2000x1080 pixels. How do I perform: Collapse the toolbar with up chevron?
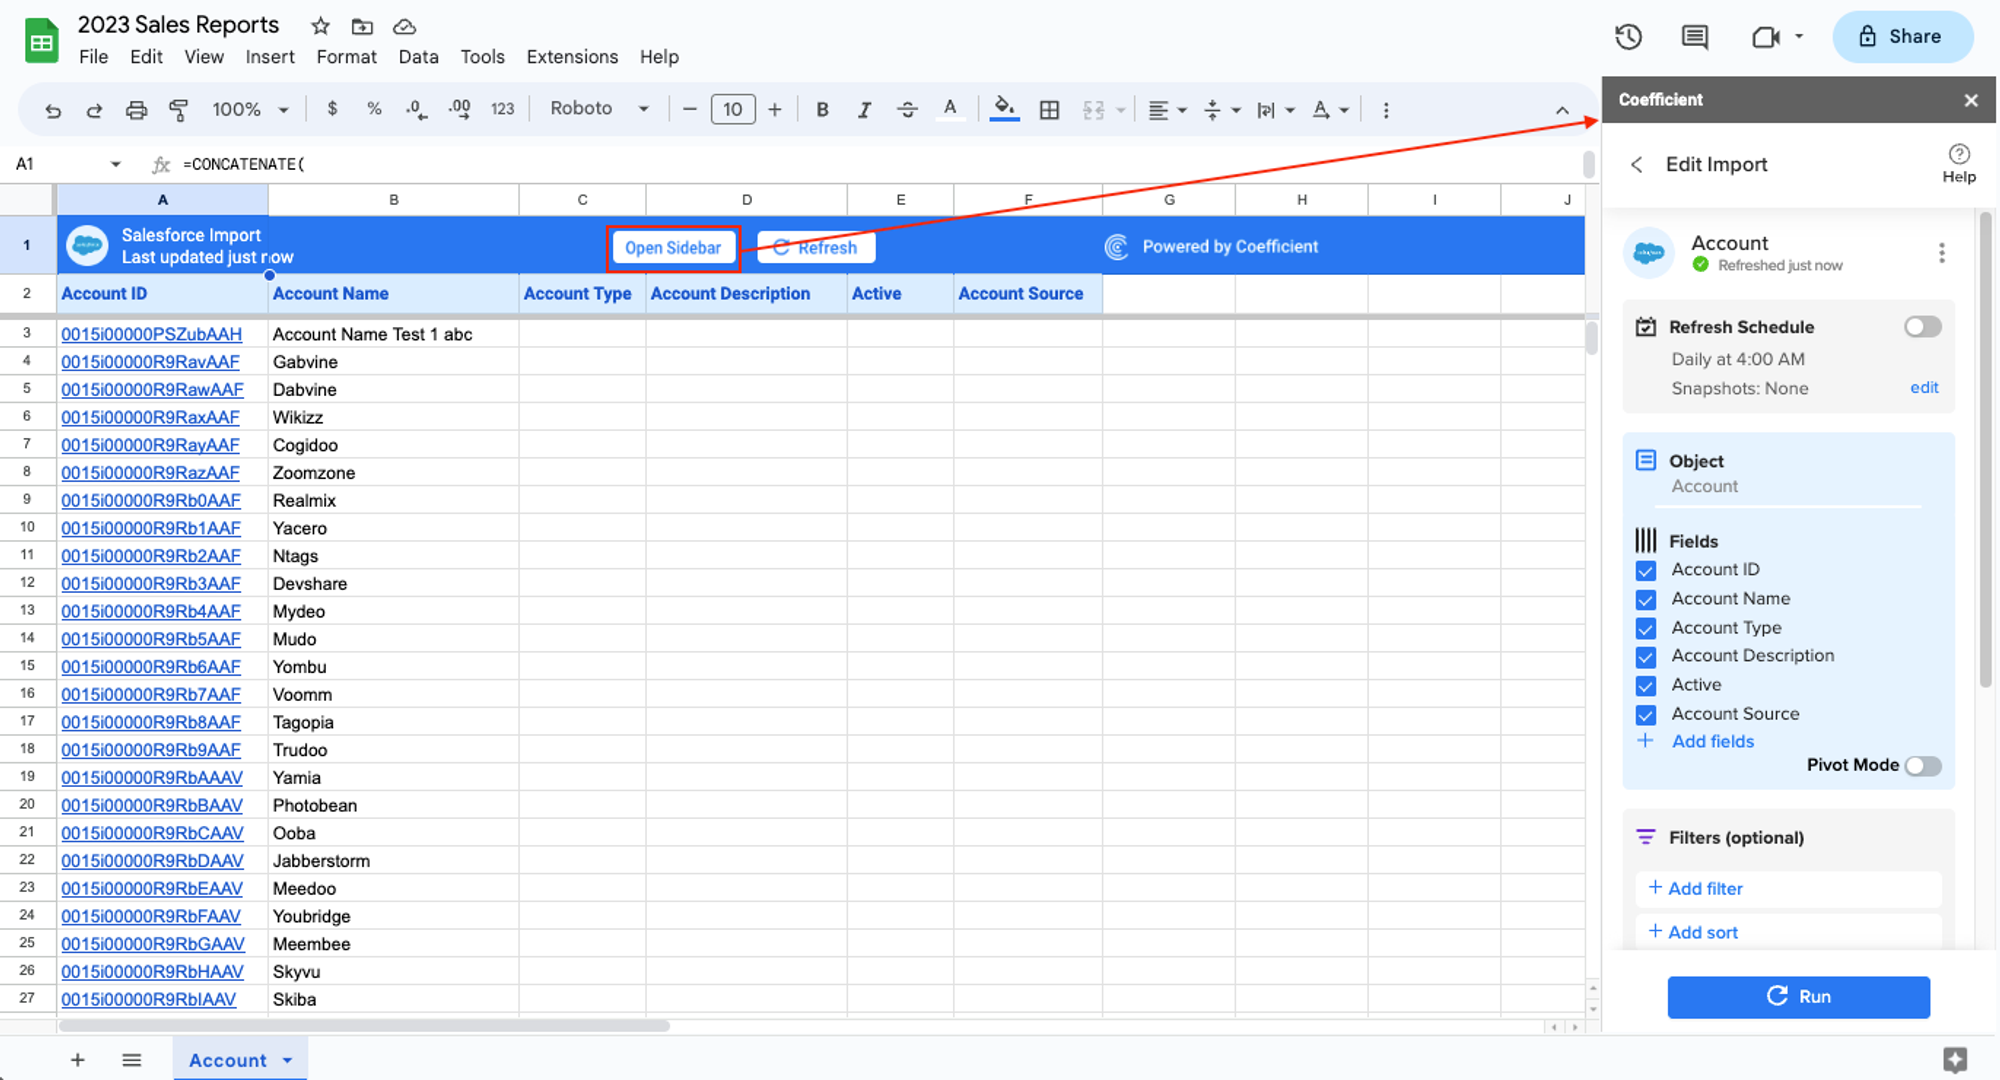(x=1562, y=110)
